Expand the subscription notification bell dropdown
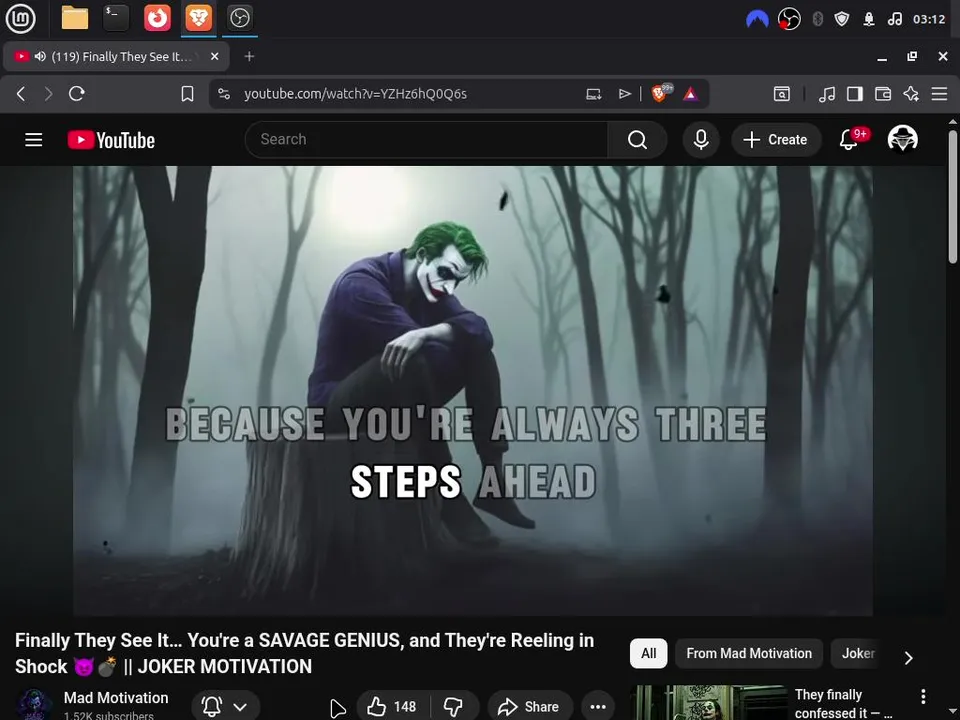The image size is (960, 720). point(225,707)
